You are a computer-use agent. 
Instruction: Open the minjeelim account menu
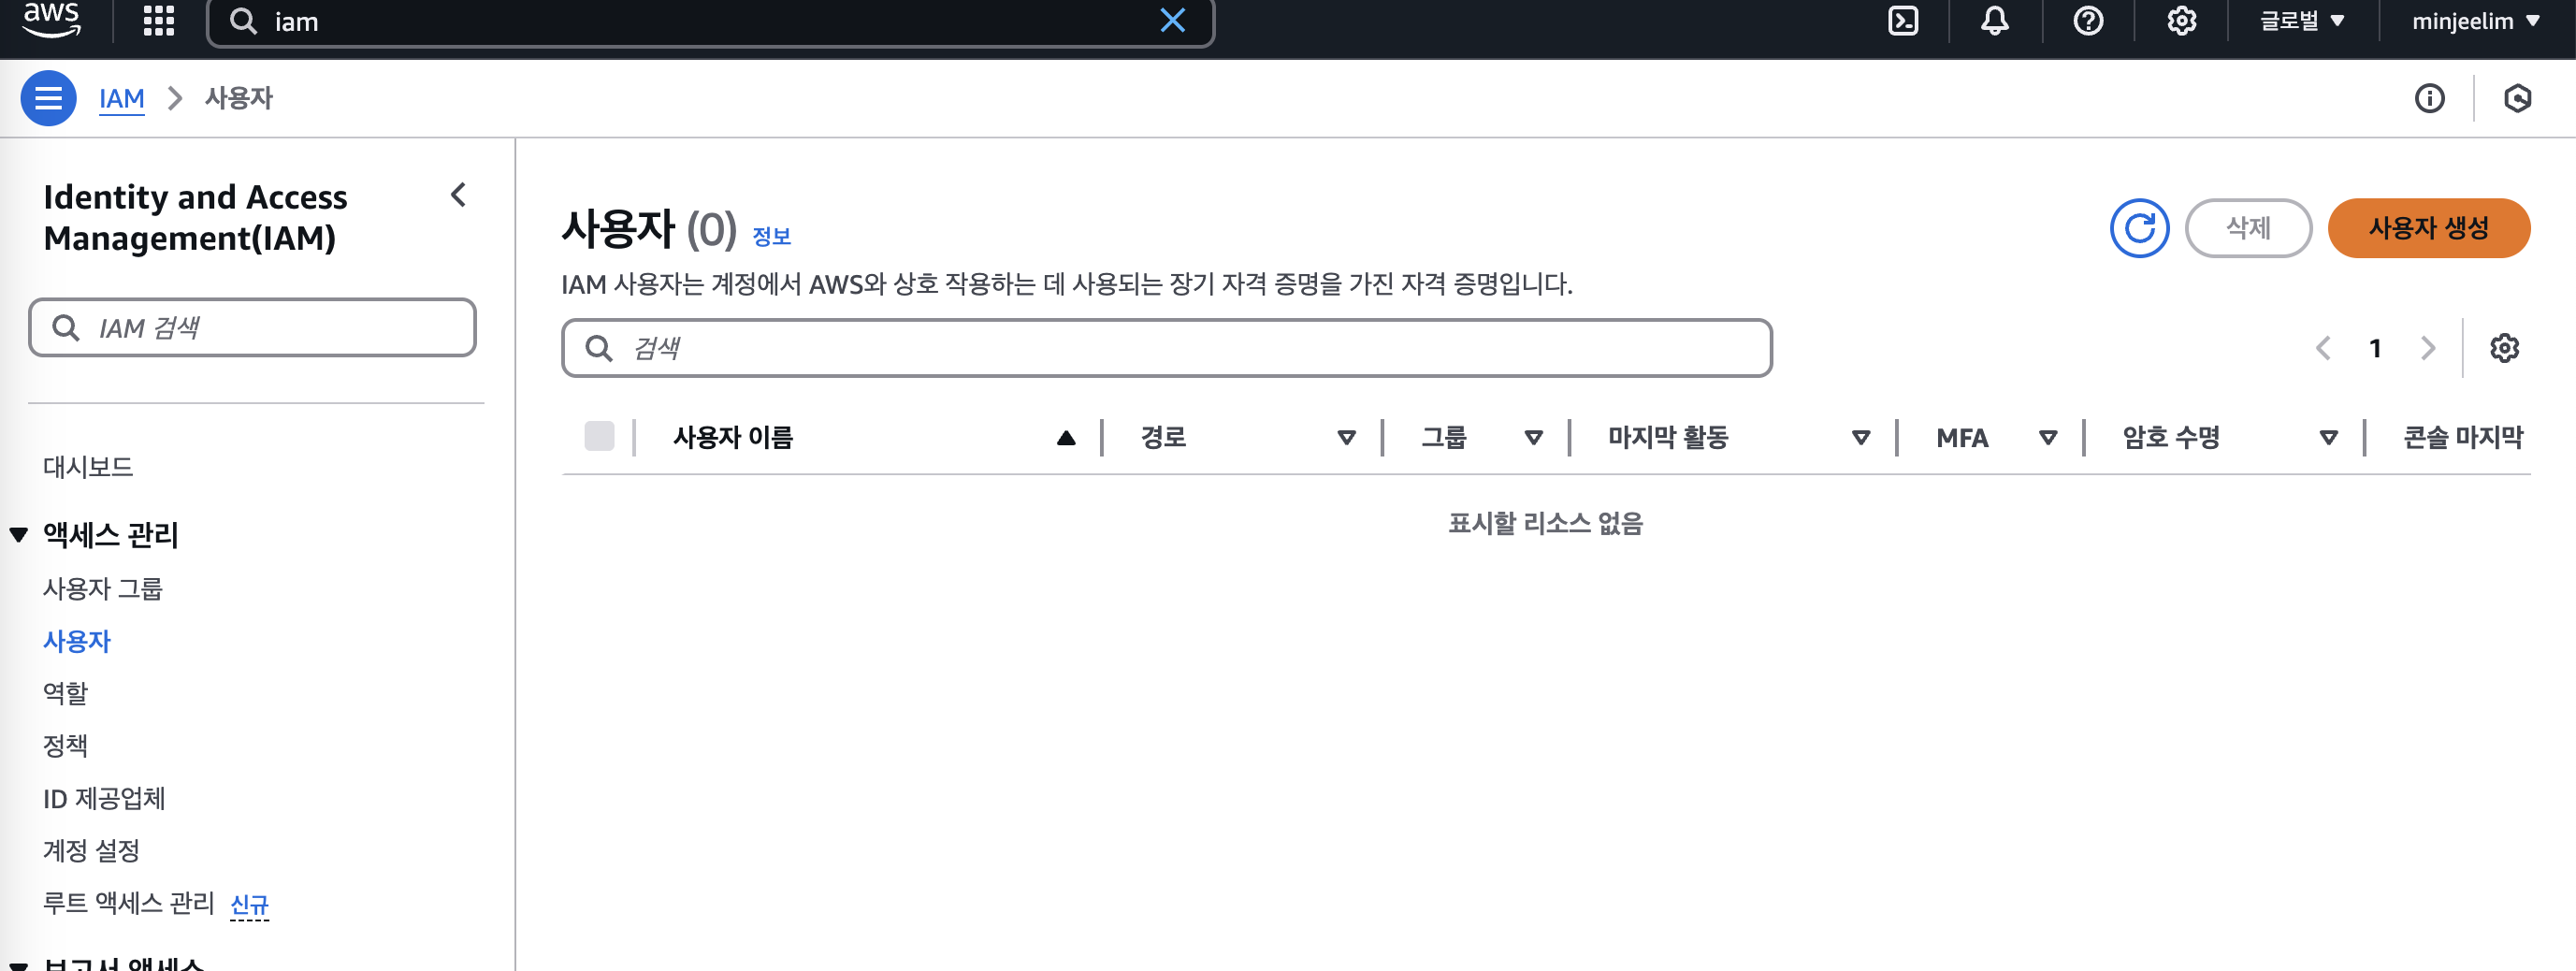pos(2475,21)
